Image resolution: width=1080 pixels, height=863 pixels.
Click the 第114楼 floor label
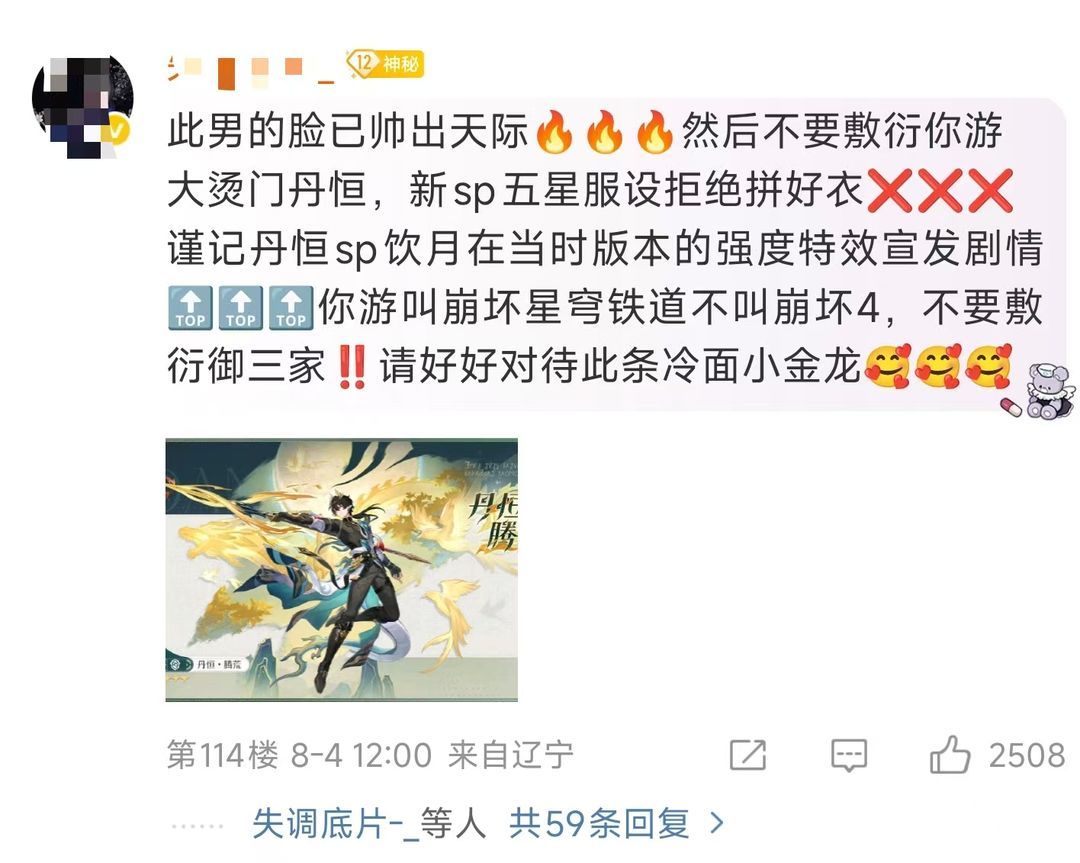coord(222,755)
